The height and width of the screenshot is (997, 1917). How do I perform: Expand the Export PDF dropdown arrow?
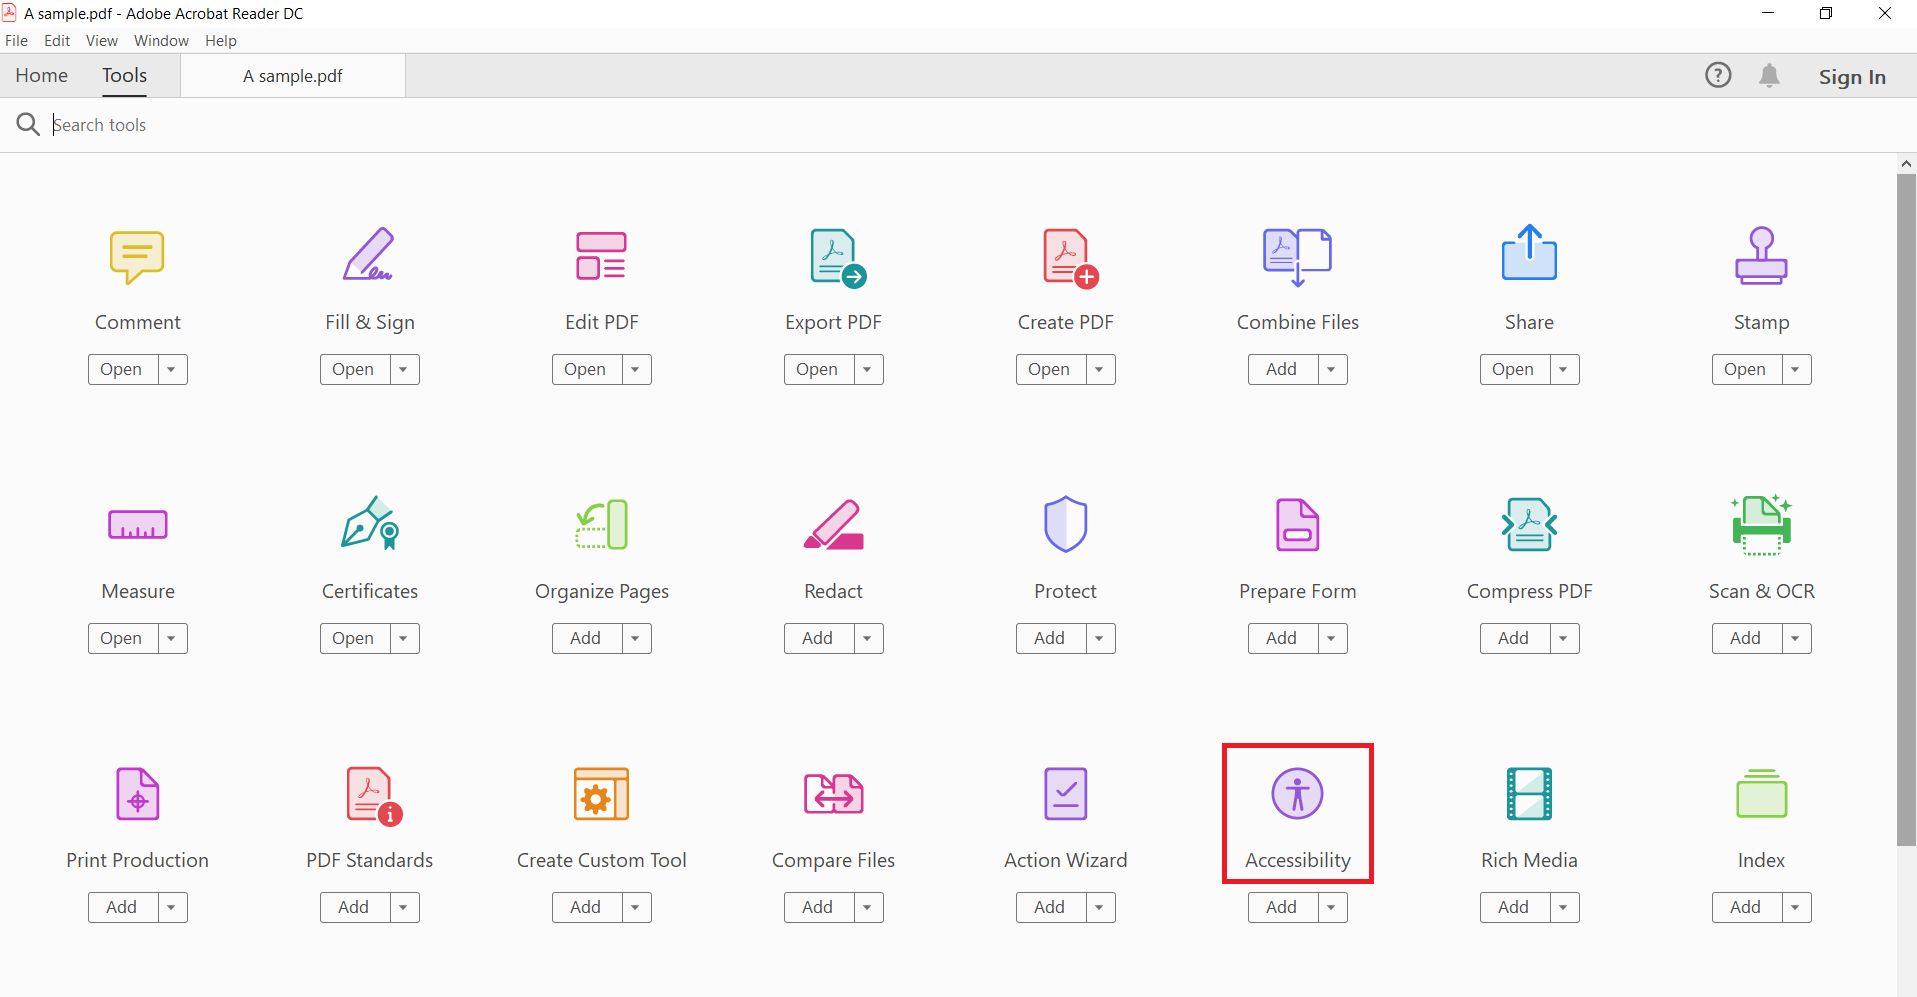click(x=868, y=369)
